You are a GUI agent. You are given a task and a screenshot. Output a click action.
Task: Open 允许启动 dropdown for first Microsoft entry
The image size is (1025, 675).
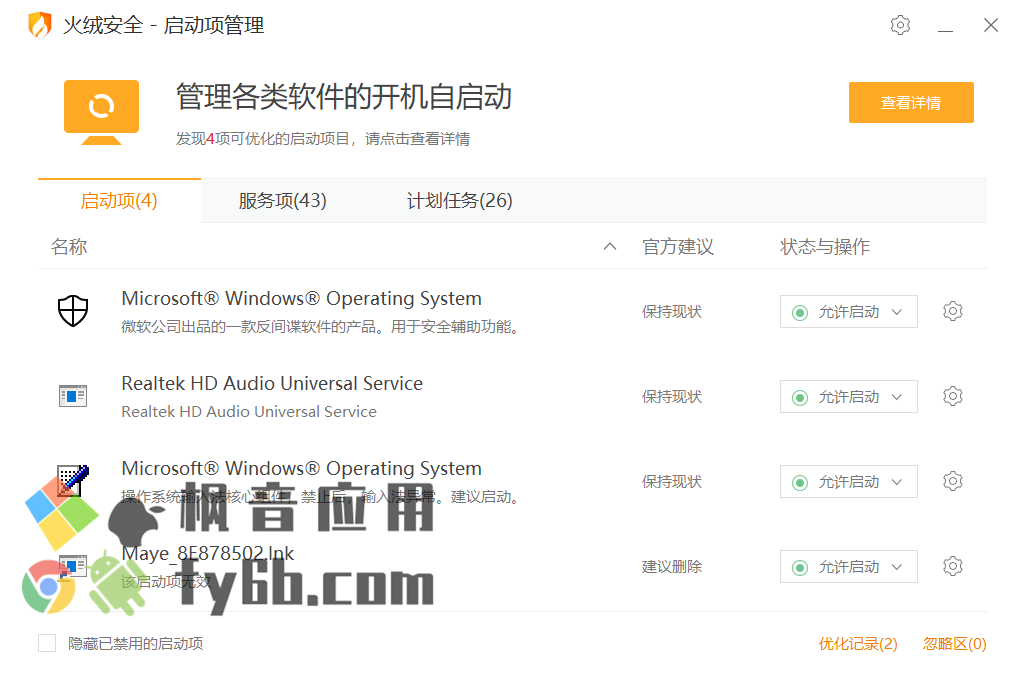tap(849, 312)
